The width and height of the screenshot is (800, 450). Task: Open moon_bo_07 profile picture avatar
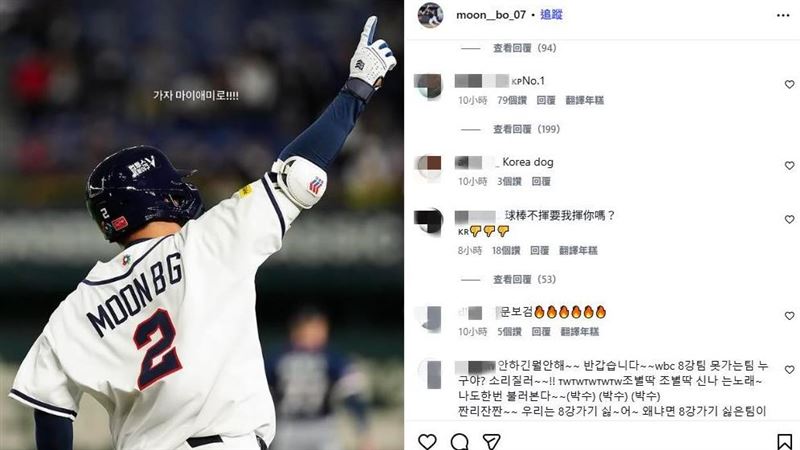[430, 15]
